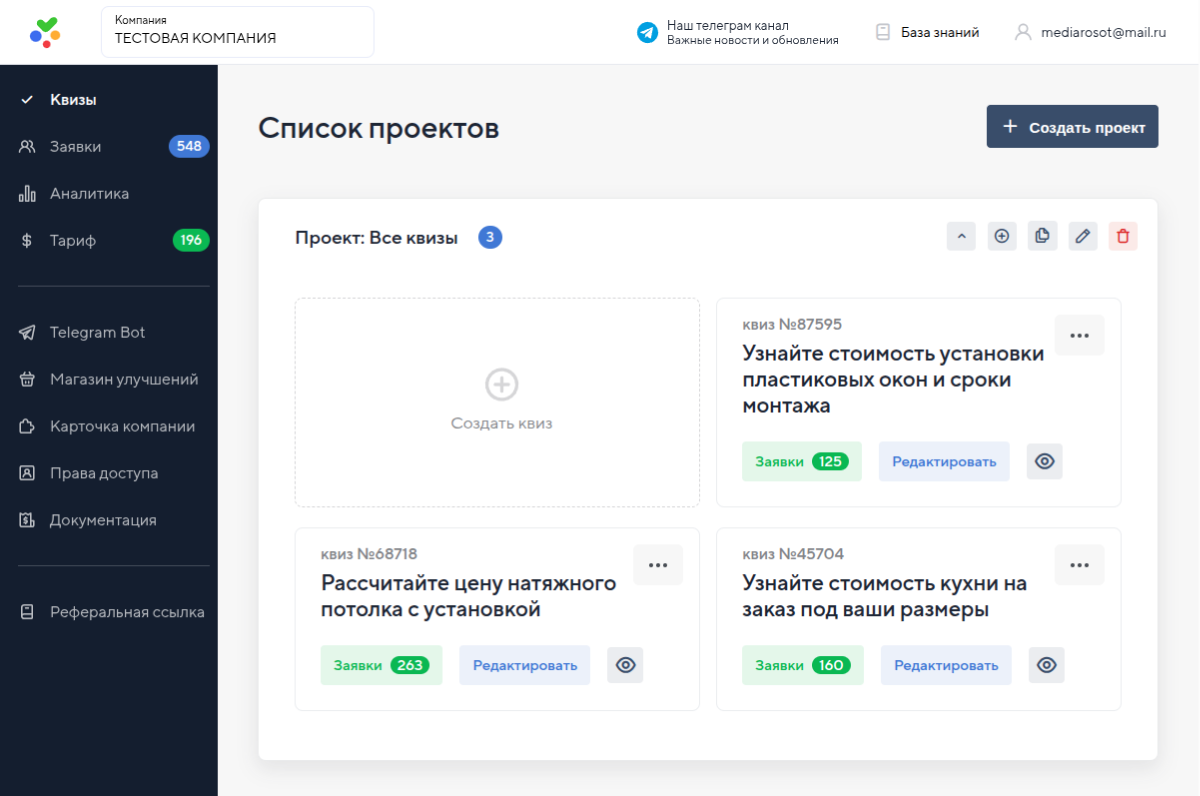Duplicate the project using the copy icon
The width and height of the screenshot is (1200, 796).
tap(1042, 236)
